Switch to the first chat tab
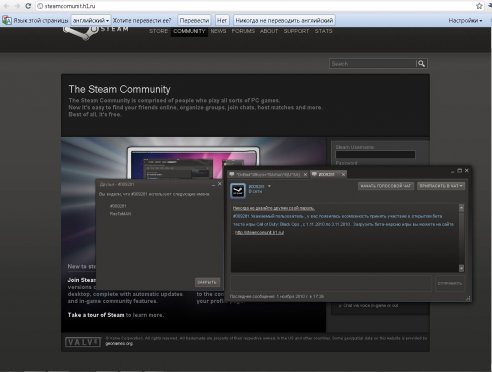Viewport: 492px width, 372px height. [268, 174]
